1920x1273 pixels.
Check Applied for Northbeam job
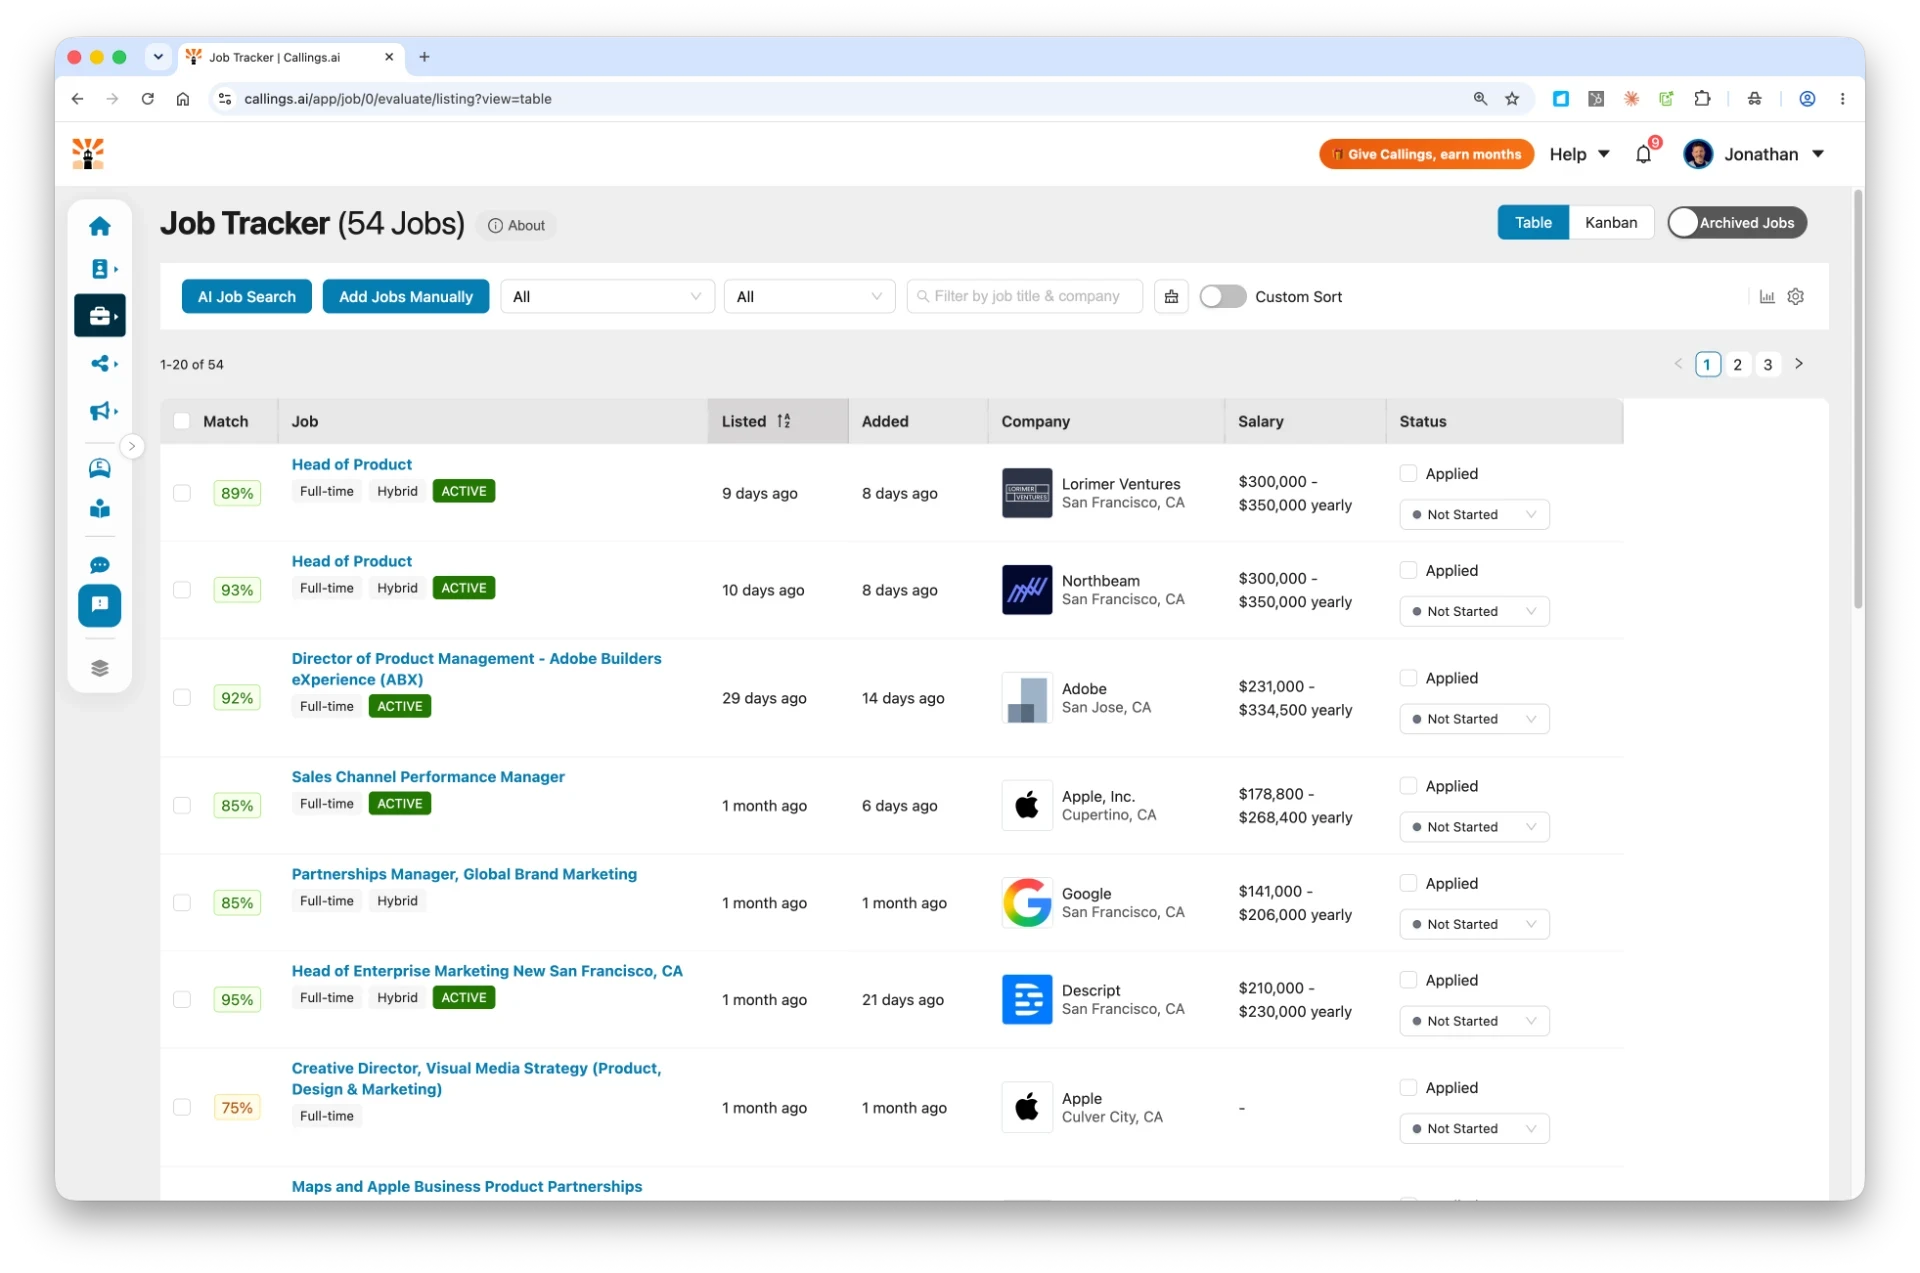[1408, 571]
